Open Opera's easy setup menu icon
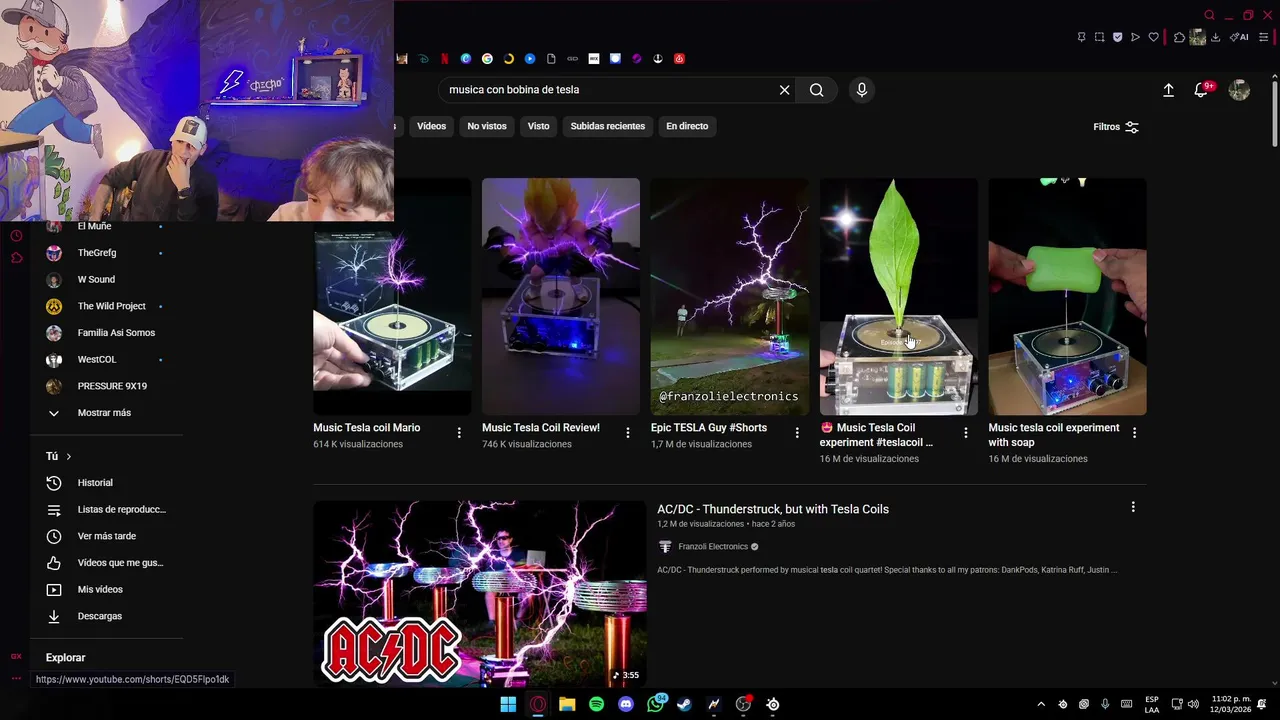The image size is (1280, 720). coord(1263,38)
